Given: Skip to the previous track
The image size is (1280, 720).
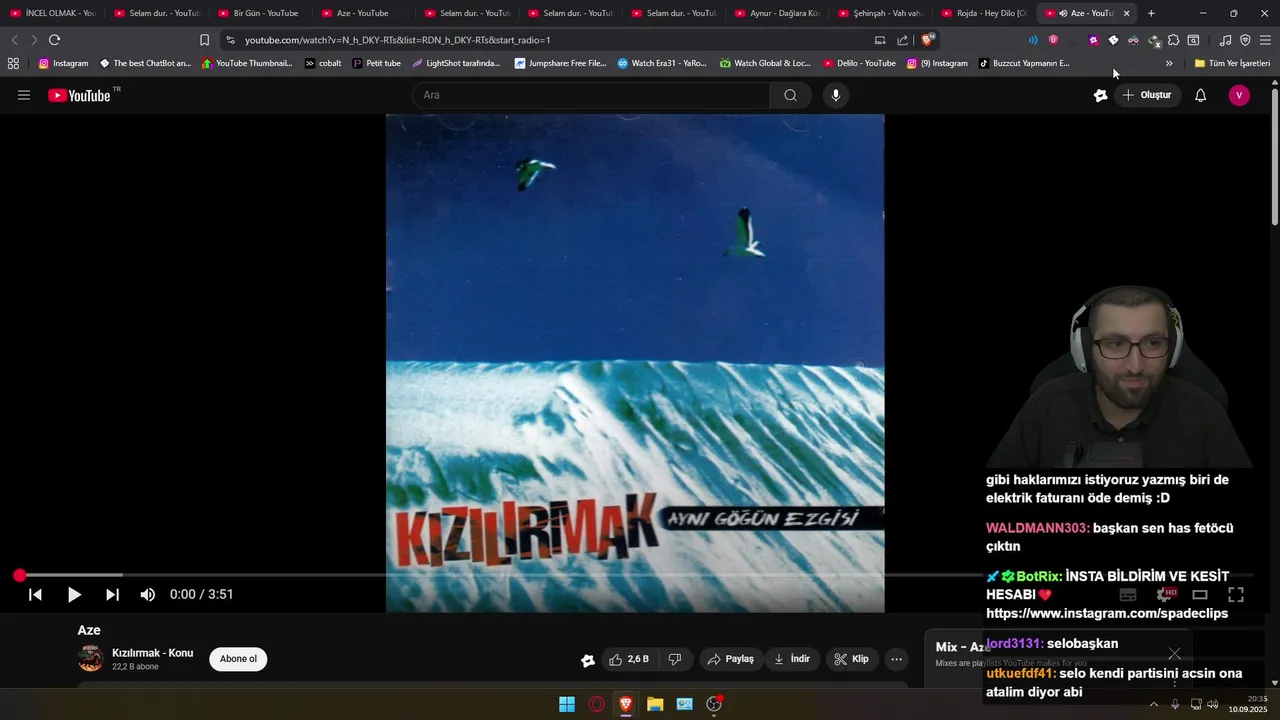Looking at the screenshot, I should (x=35, y=594).
